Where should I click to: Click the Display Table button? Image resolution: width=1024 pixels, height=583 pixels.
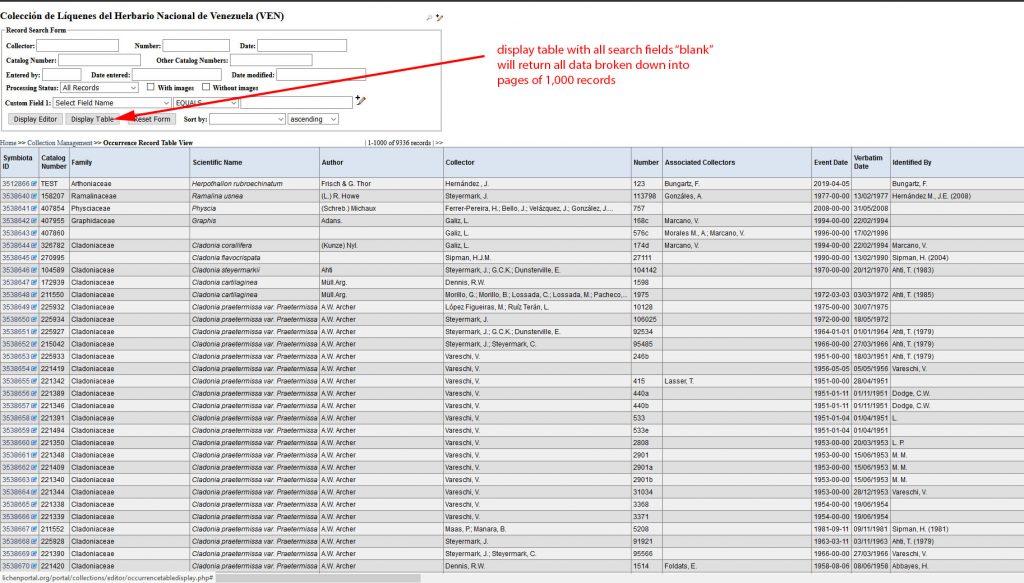92,119
